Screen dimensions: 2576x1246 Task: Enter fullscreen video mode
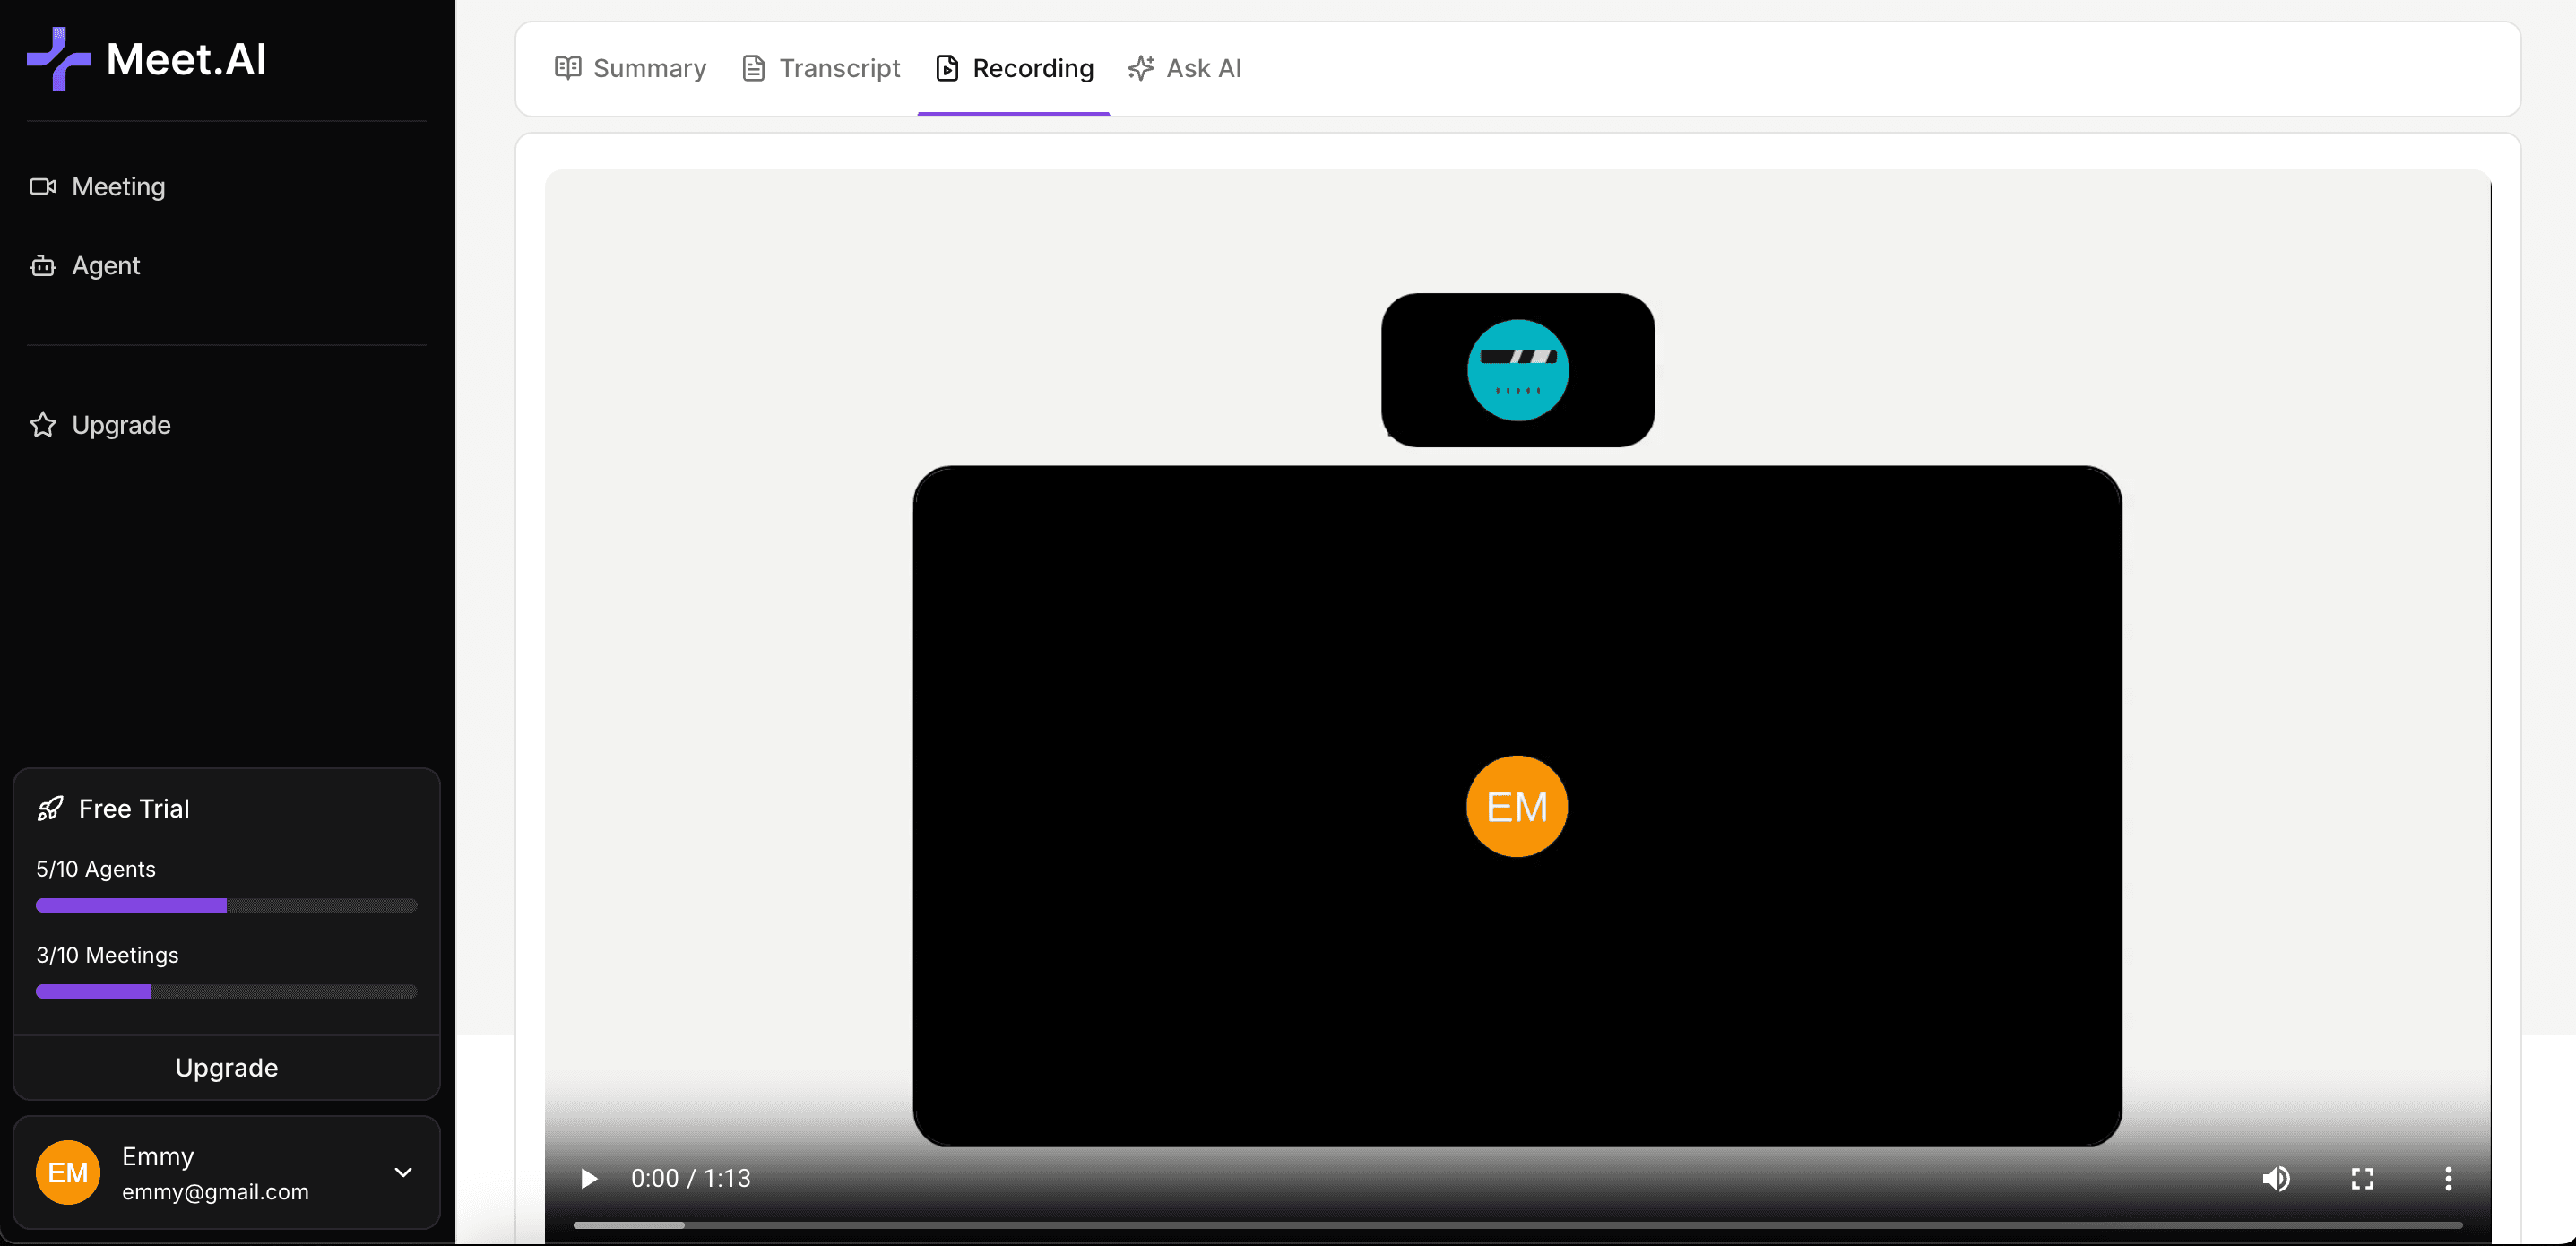tap(2362, 1178)
